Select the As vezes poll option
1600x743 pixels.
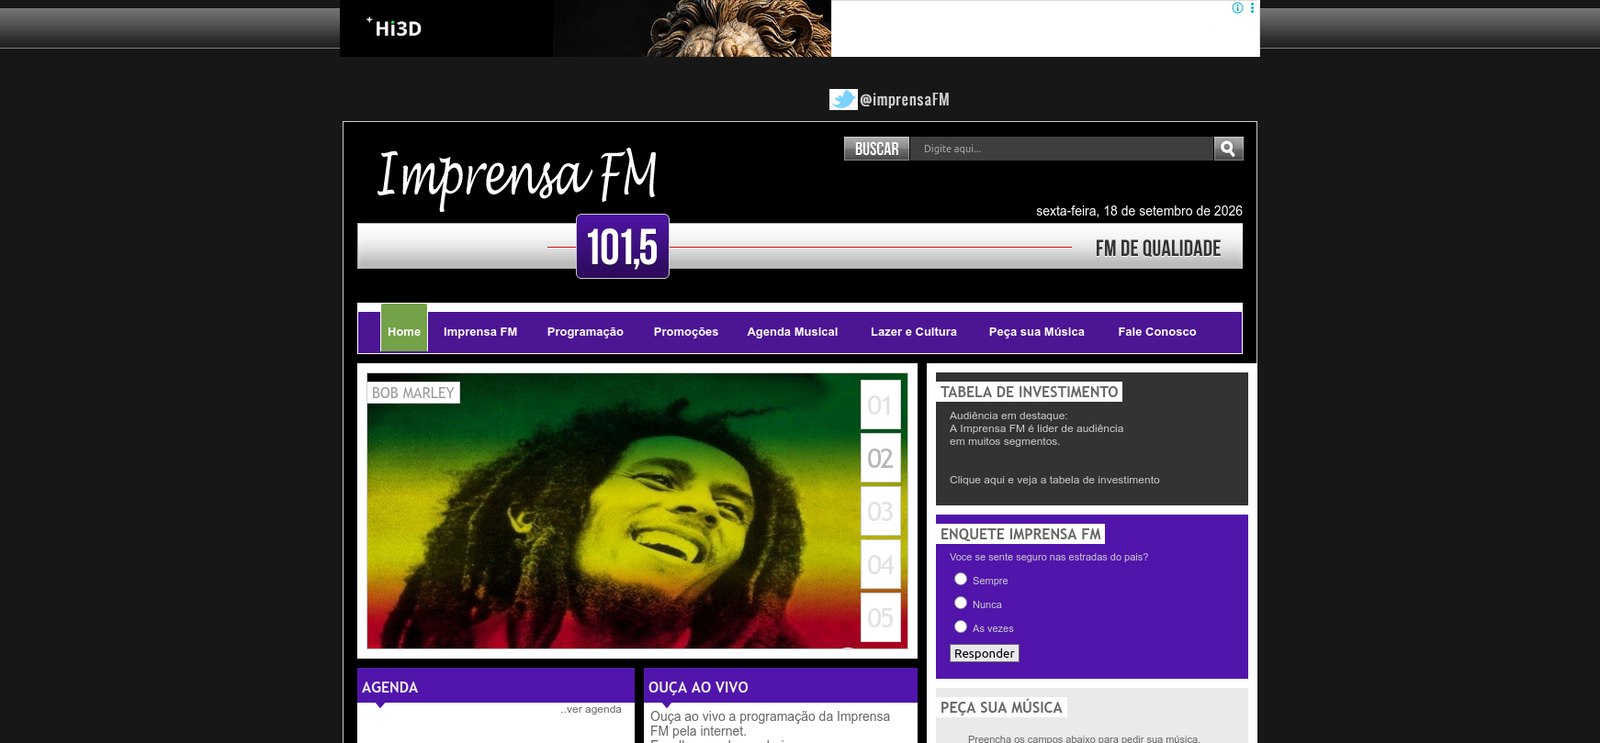pyautogui.click(x=960, y=627)
